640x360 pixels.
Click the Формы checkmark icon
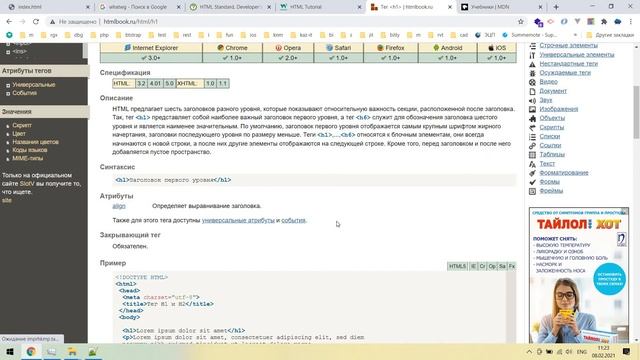point(532,182)
